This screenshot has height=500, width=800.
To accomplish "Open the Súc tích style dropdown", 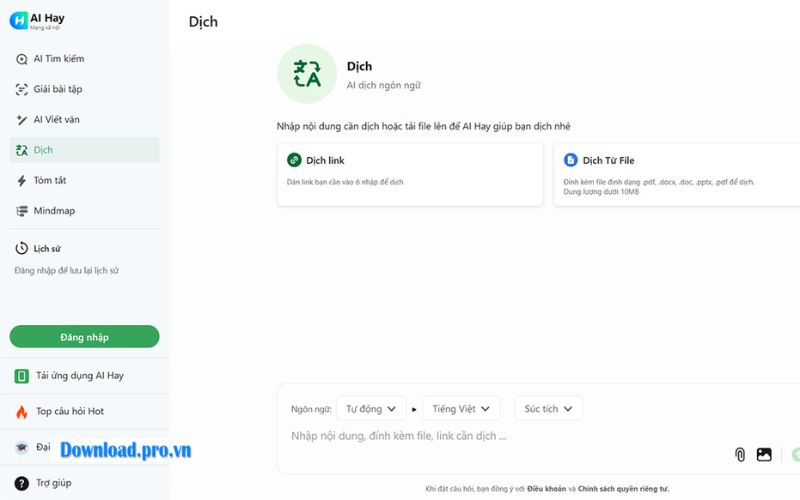I will [548, 409].
